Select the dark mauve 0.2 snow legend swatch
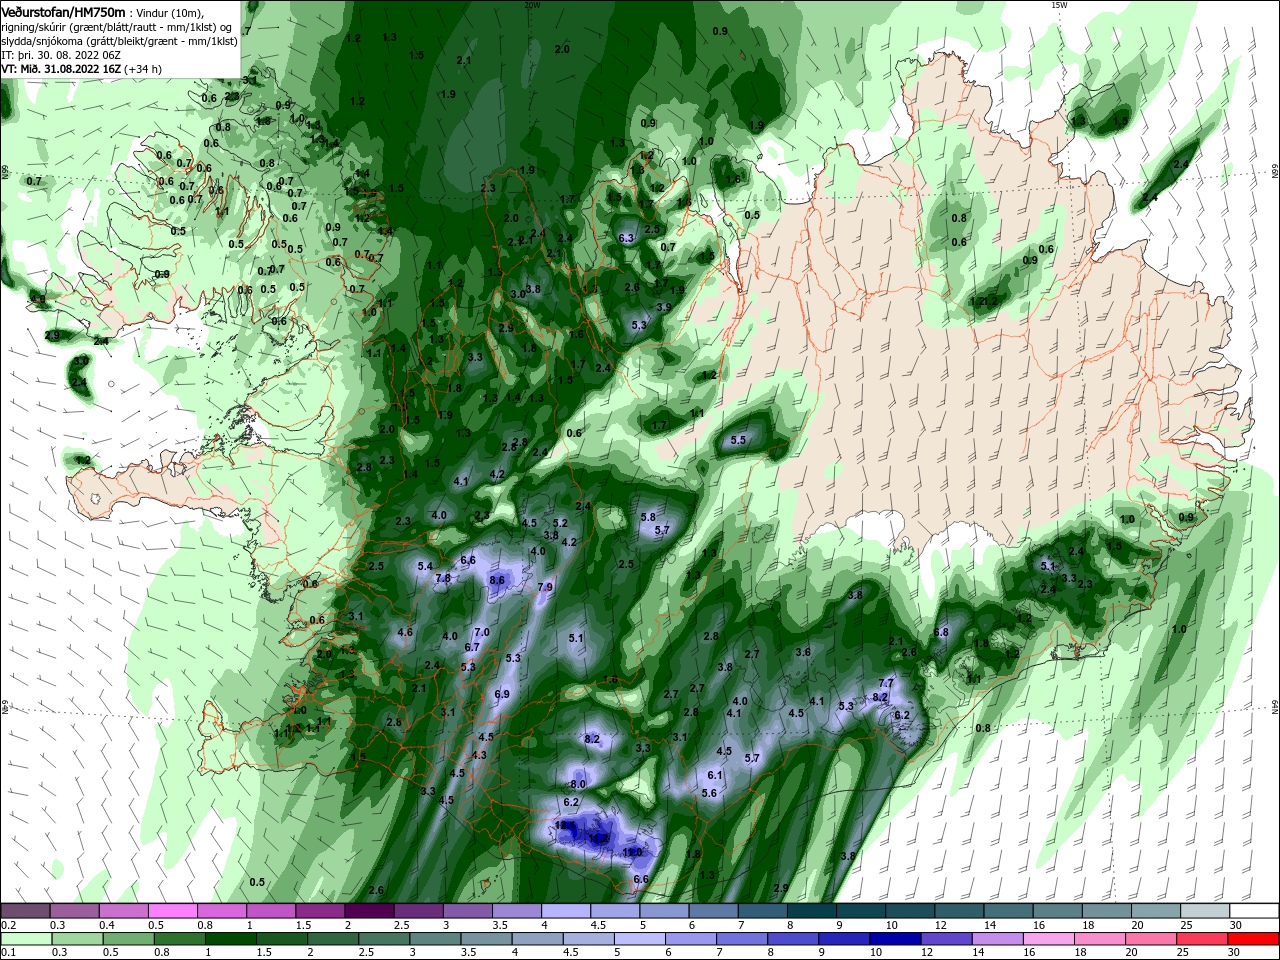 point(25,911)
